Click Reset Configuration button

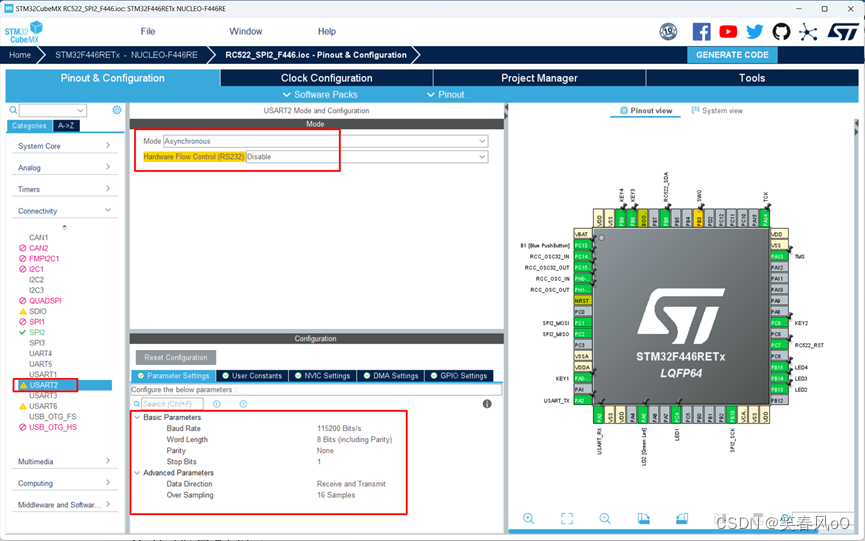tap(176, 357)
